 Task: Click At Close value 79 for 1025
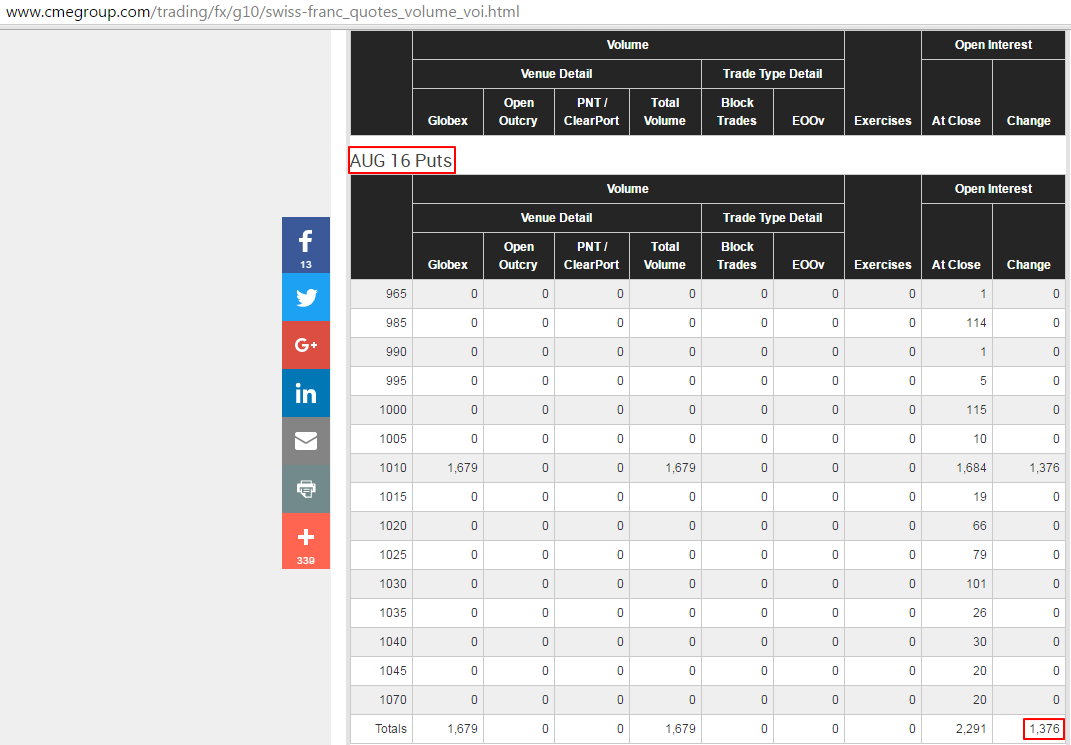point(979,554)
